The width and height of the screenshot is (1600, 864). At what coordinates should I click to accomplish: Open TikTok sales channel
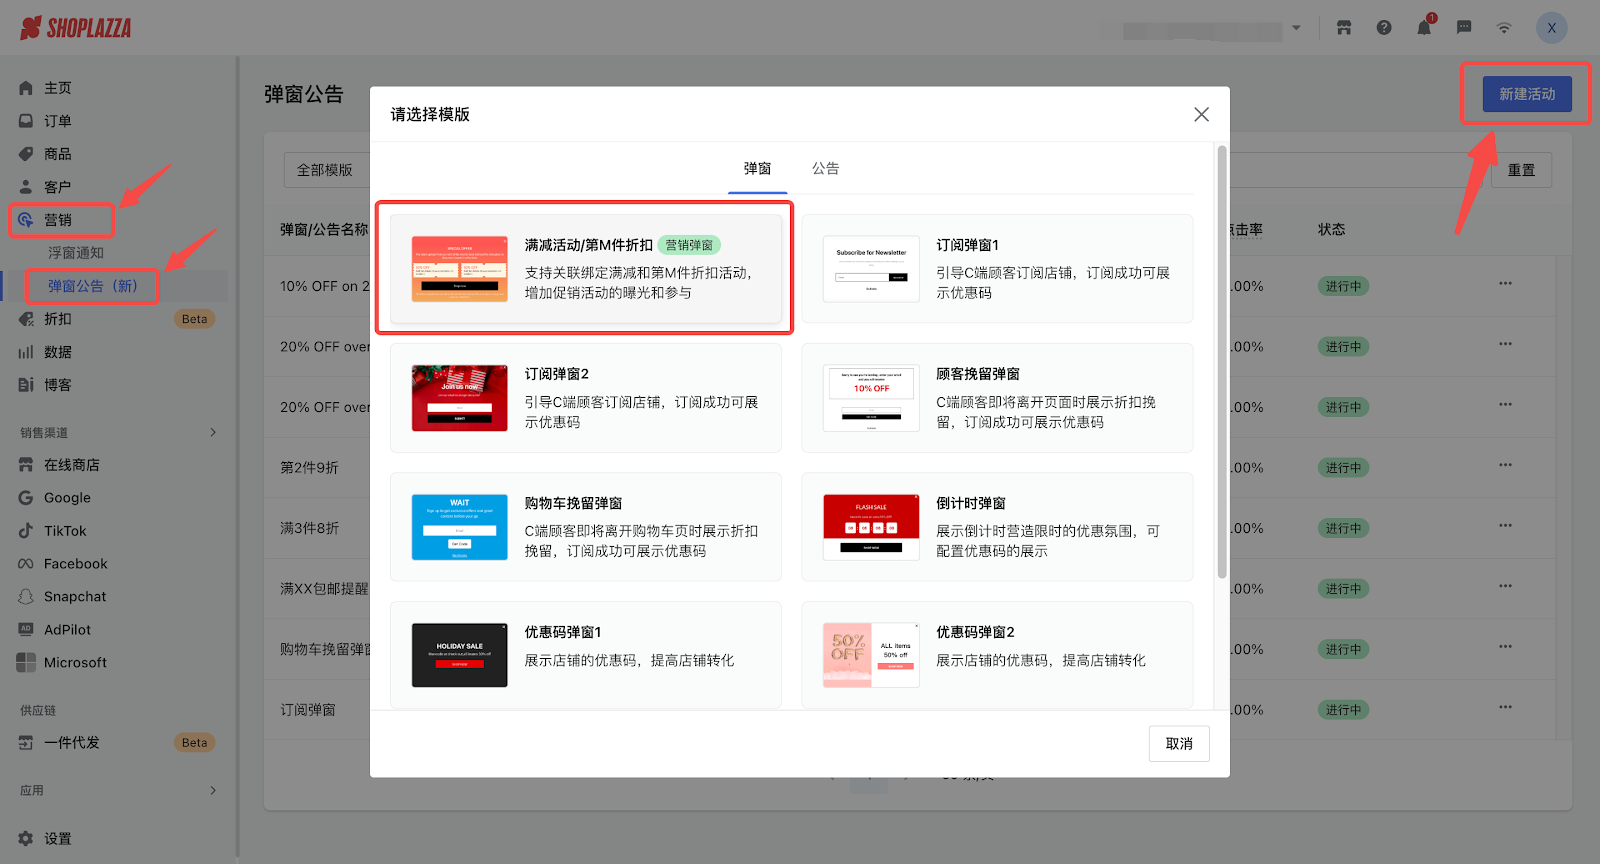point(65,531)
